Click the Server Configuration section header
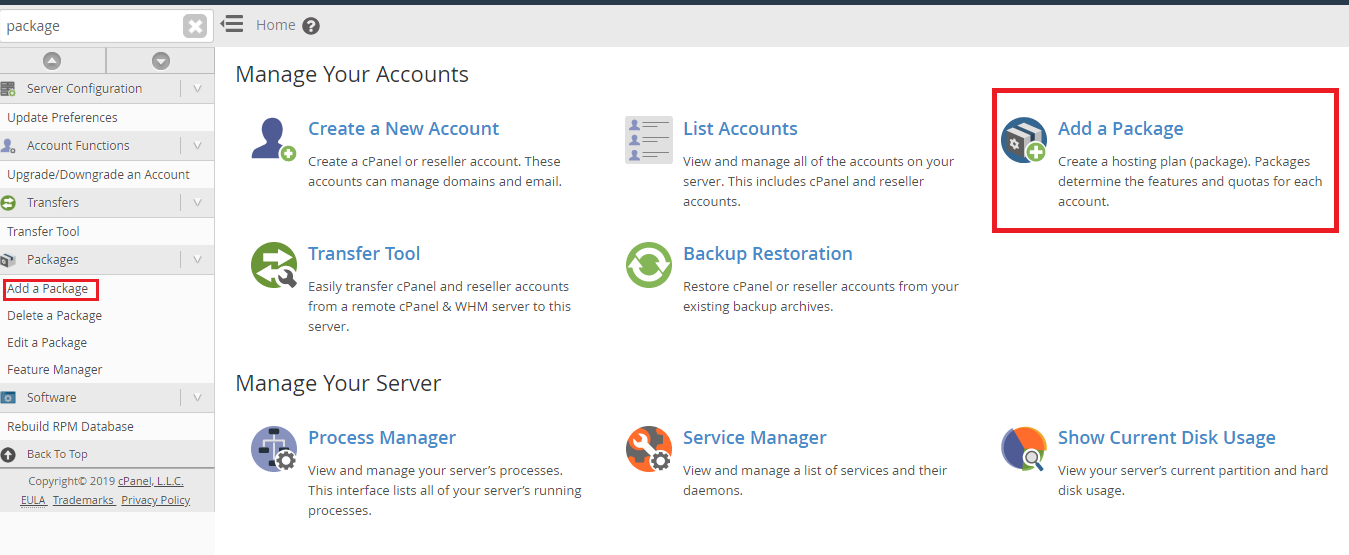This screenshot has width=1349, height=555. click(x=107, y=89)
